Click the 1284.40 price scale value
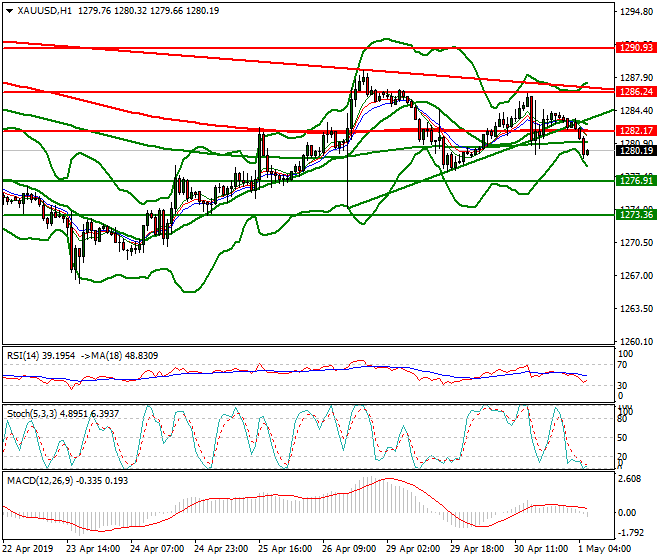This screenshot has width=660, height=560. click(636, 111)
